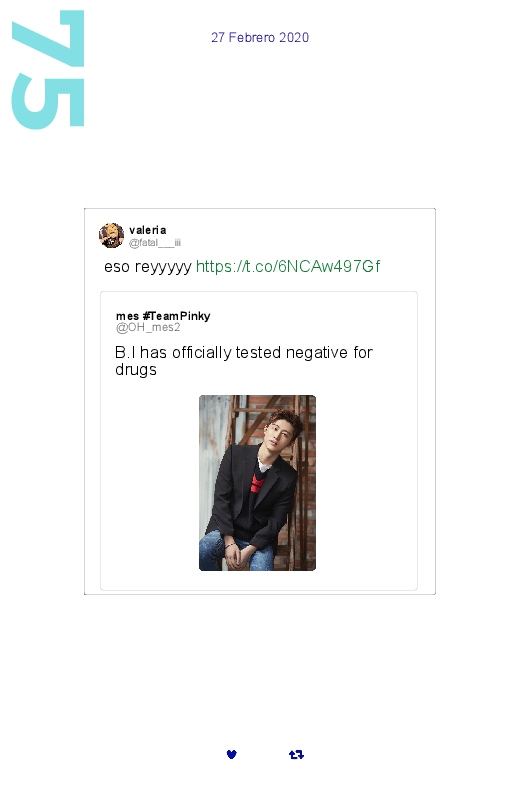
Task: Click the word 'drugs' in quoted tweet
Action: point(136,370)
